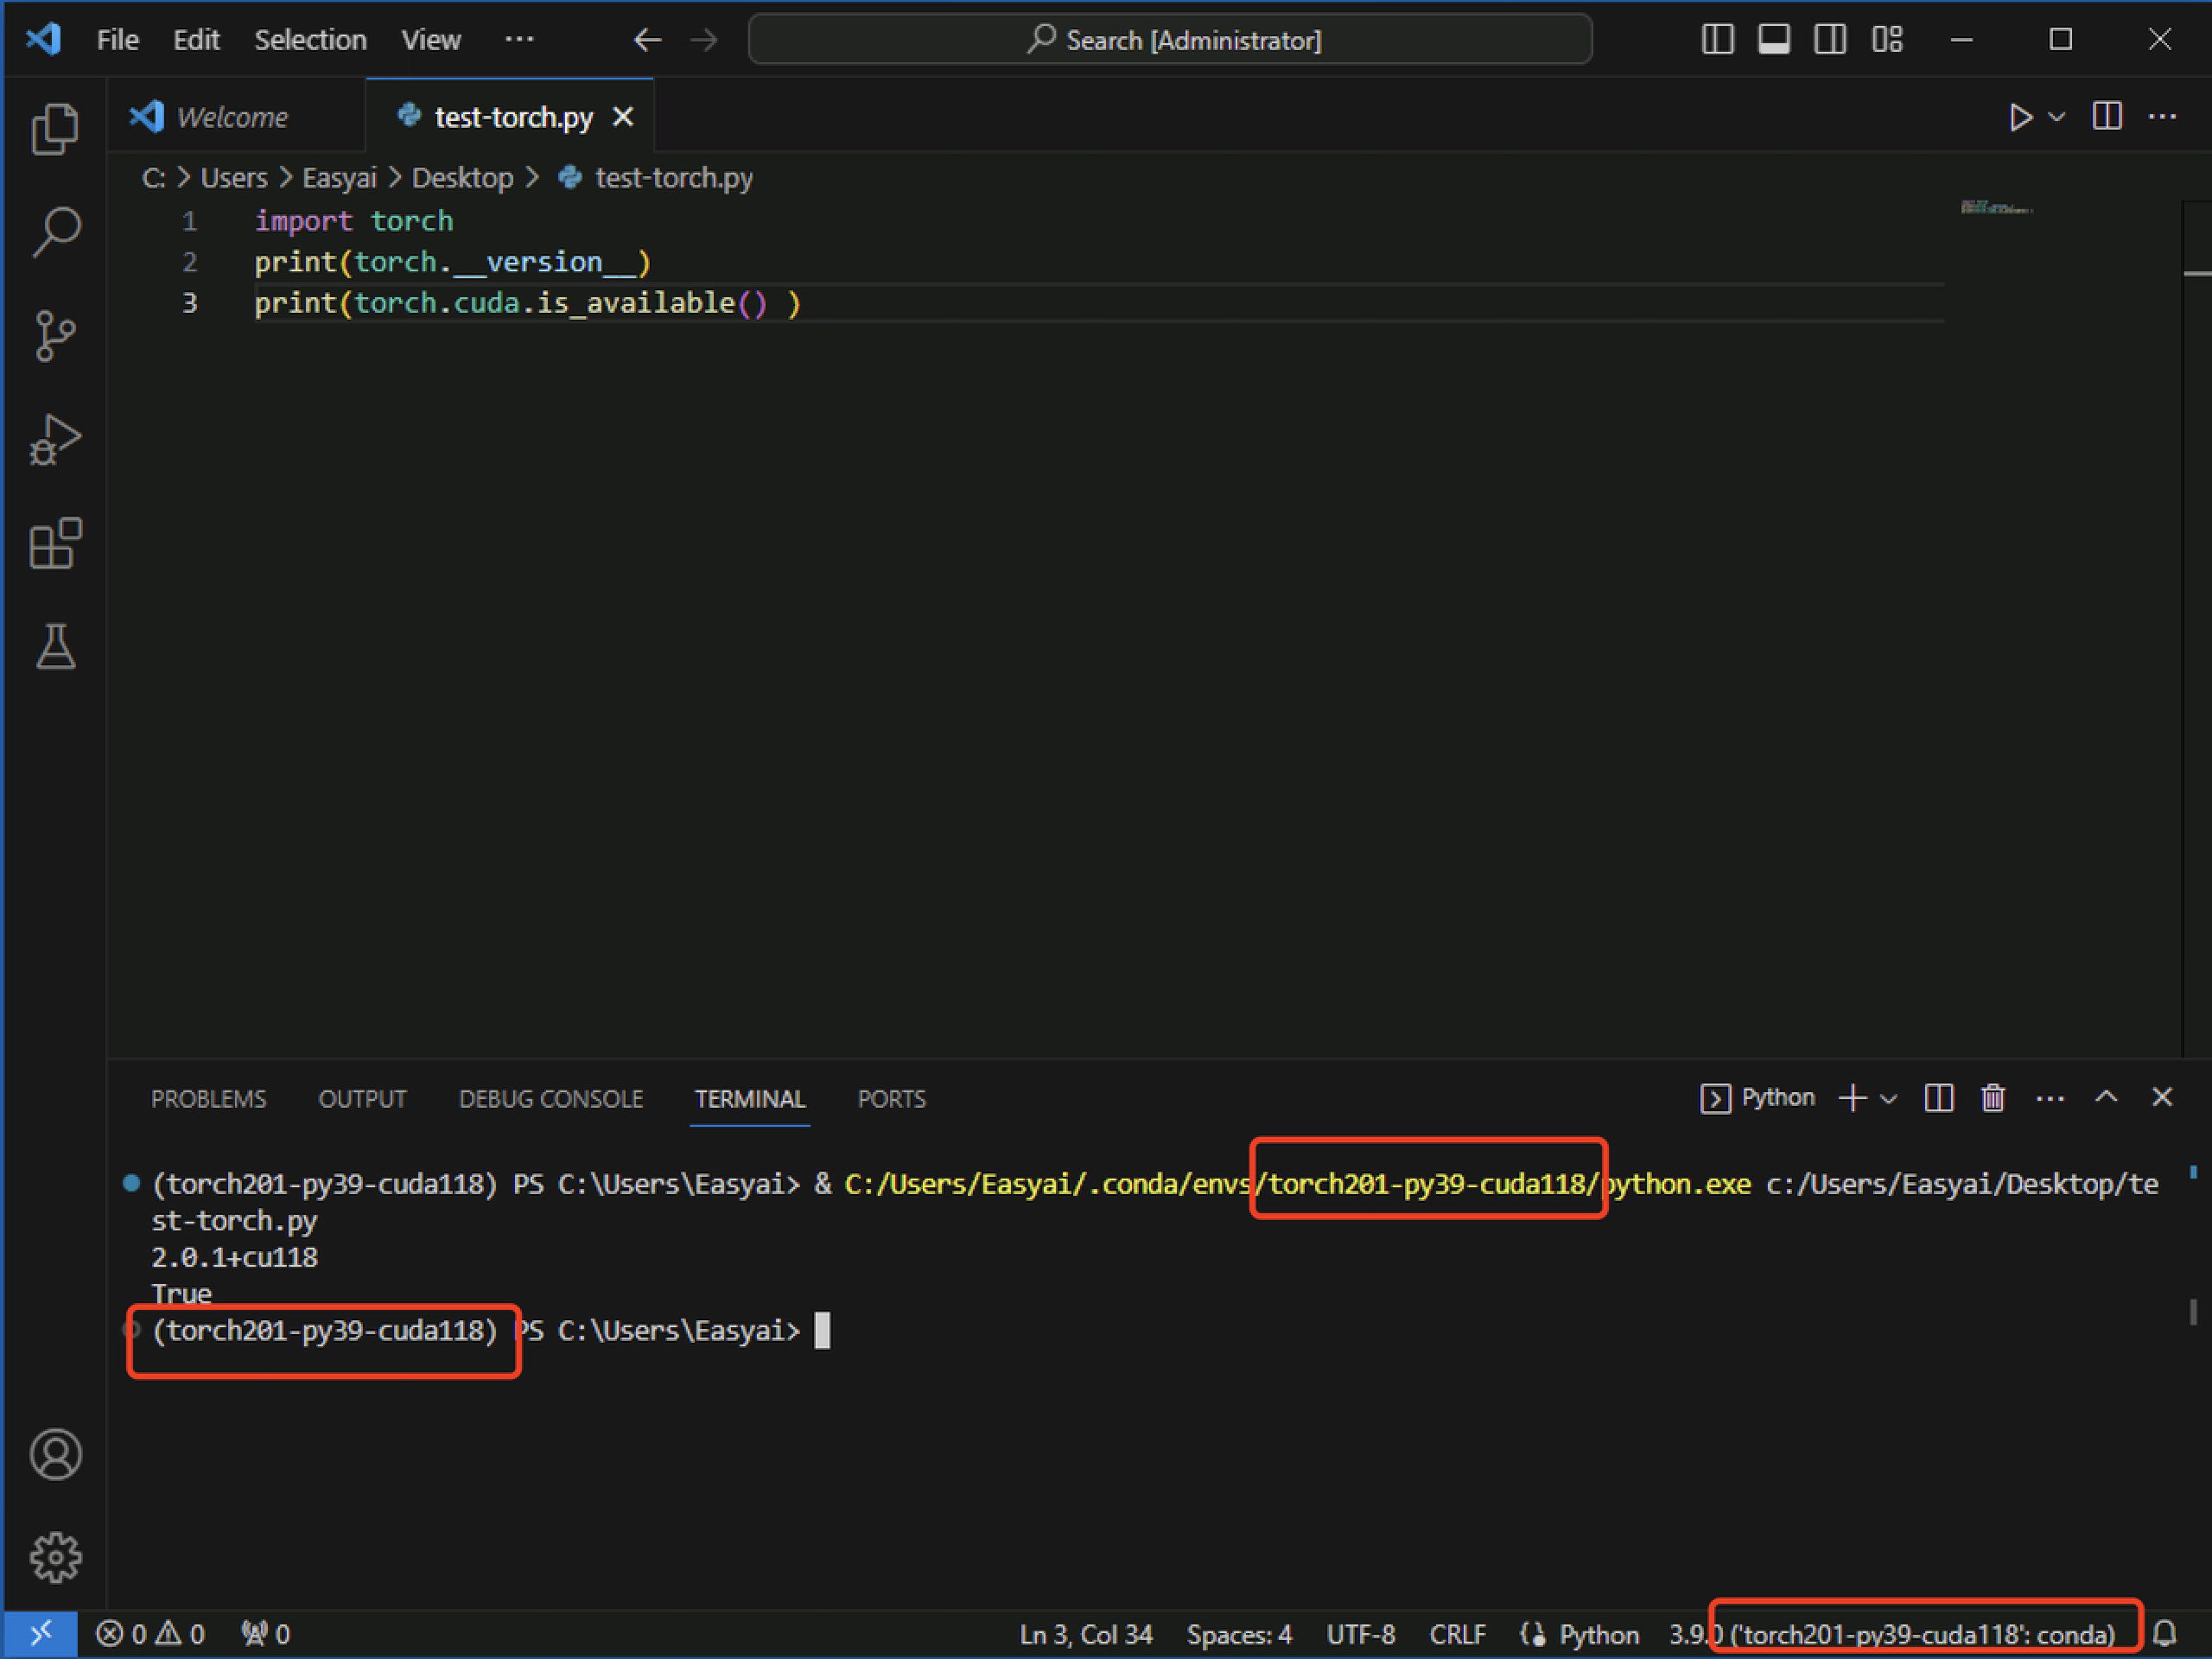2212x1659 pixels.
Task: Switch to the OUTPUT panel tab
Action: (x=362, y=1099)
